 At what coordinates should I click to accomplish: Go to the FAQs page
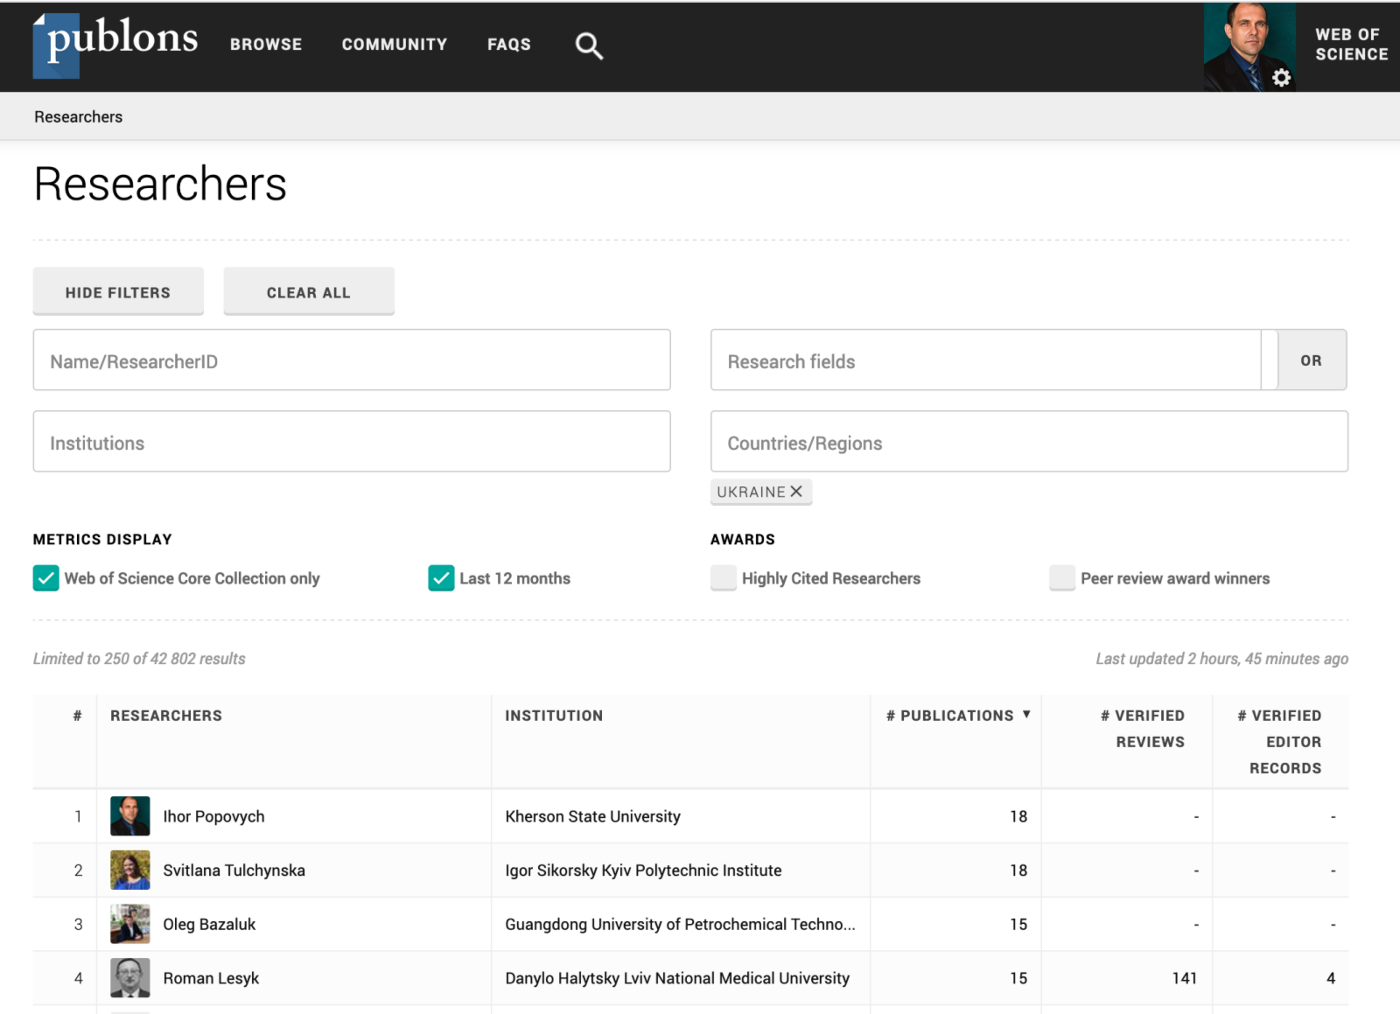coord(509,45)
